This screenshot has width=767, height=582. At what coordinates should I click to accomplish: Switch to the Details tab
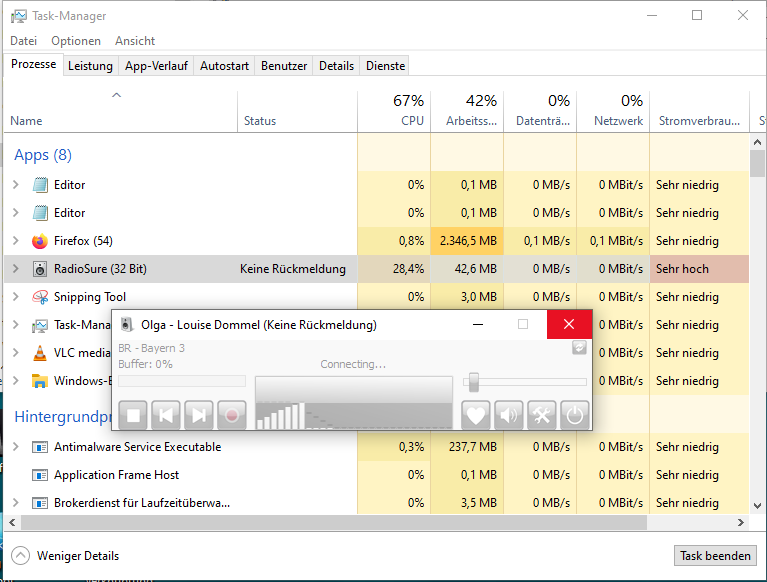point(337,66)
